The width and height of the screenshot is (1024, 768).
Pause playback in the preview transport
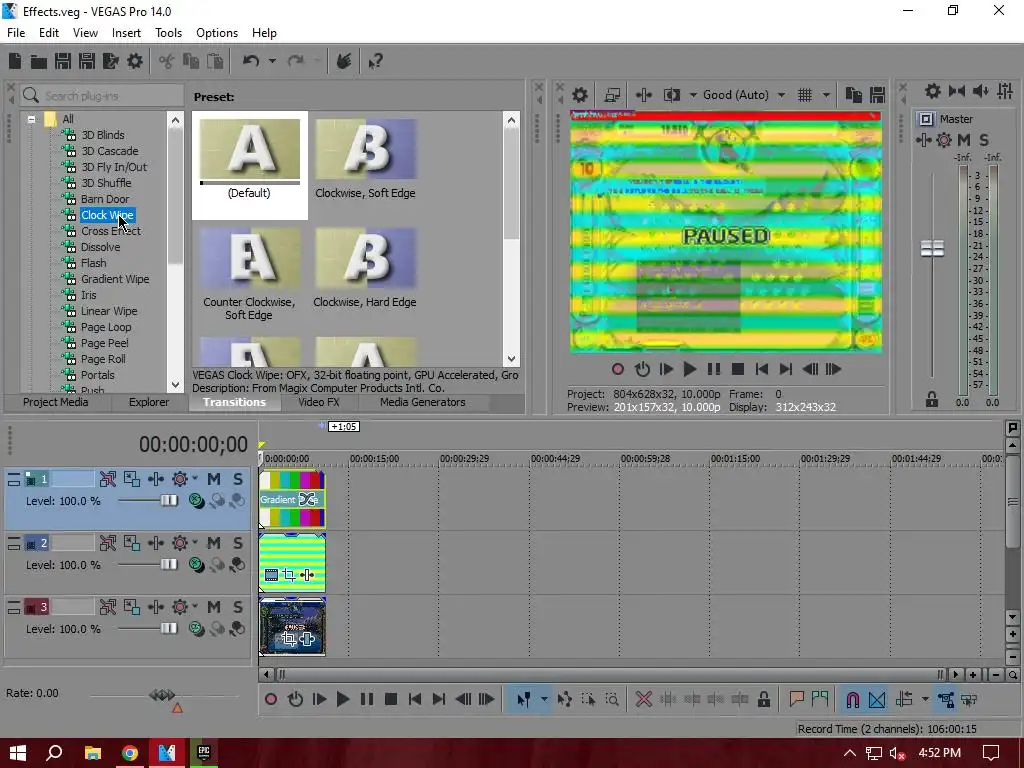pos(714,369)
